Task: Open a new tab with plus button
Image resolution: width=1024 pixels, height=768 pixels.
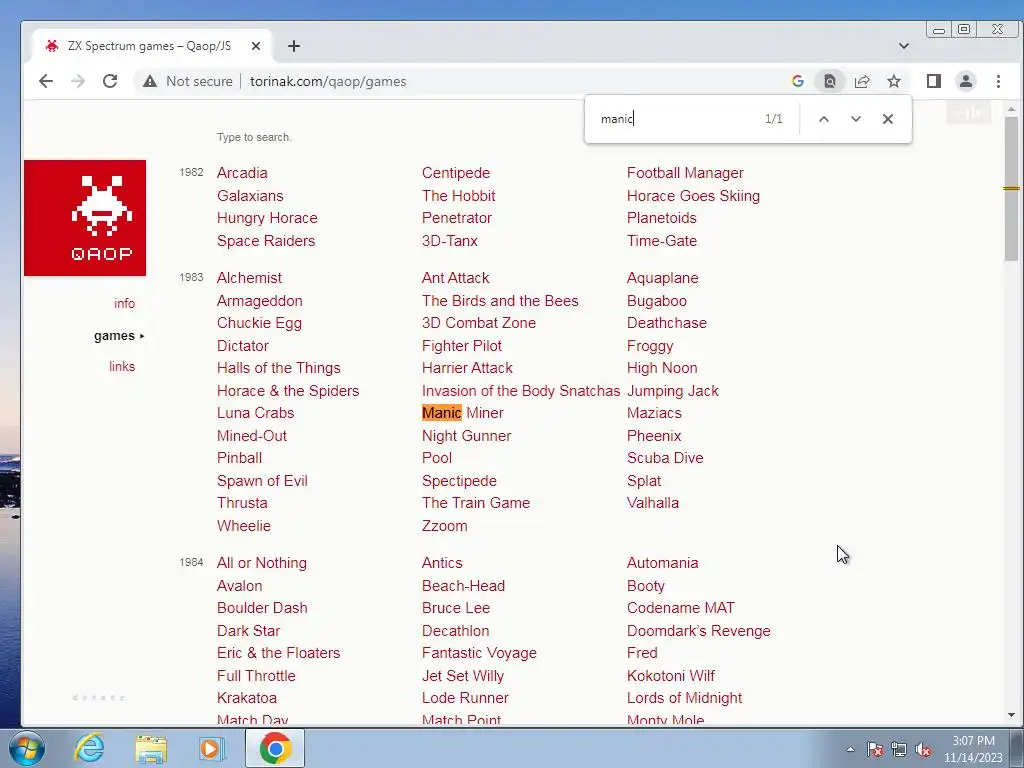Action: [x=294, y=46]
